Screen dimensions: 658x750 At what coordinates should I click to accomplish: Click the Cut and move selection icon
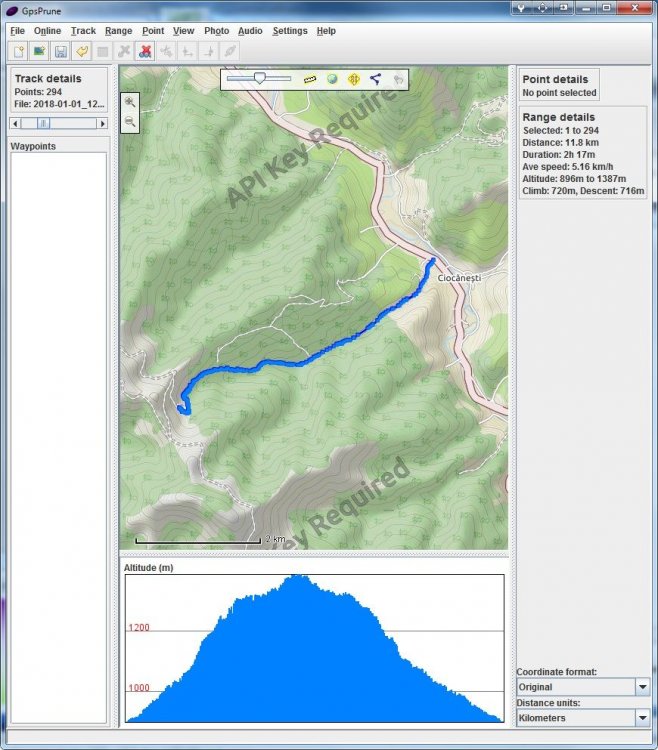pyautogui.click(x=166, y=52)
